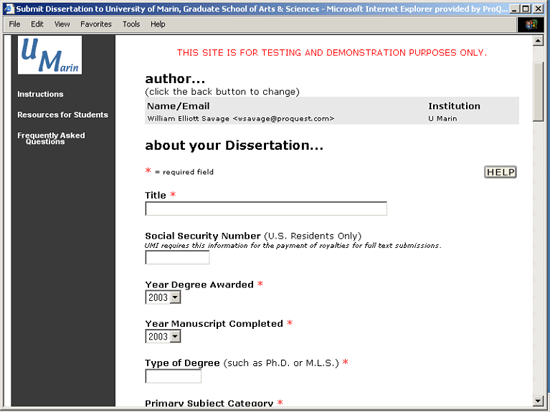Click the Internet Explorer page icon in title bar
The width and height of the screenshot is (550, 412).
(x=9, y=9)
